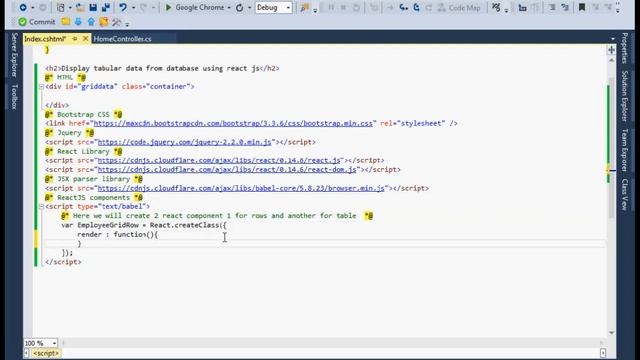Click the blue pull-down arrow icon
The image size is (640, 360).
pyautogui.click(x=78, y=22)
